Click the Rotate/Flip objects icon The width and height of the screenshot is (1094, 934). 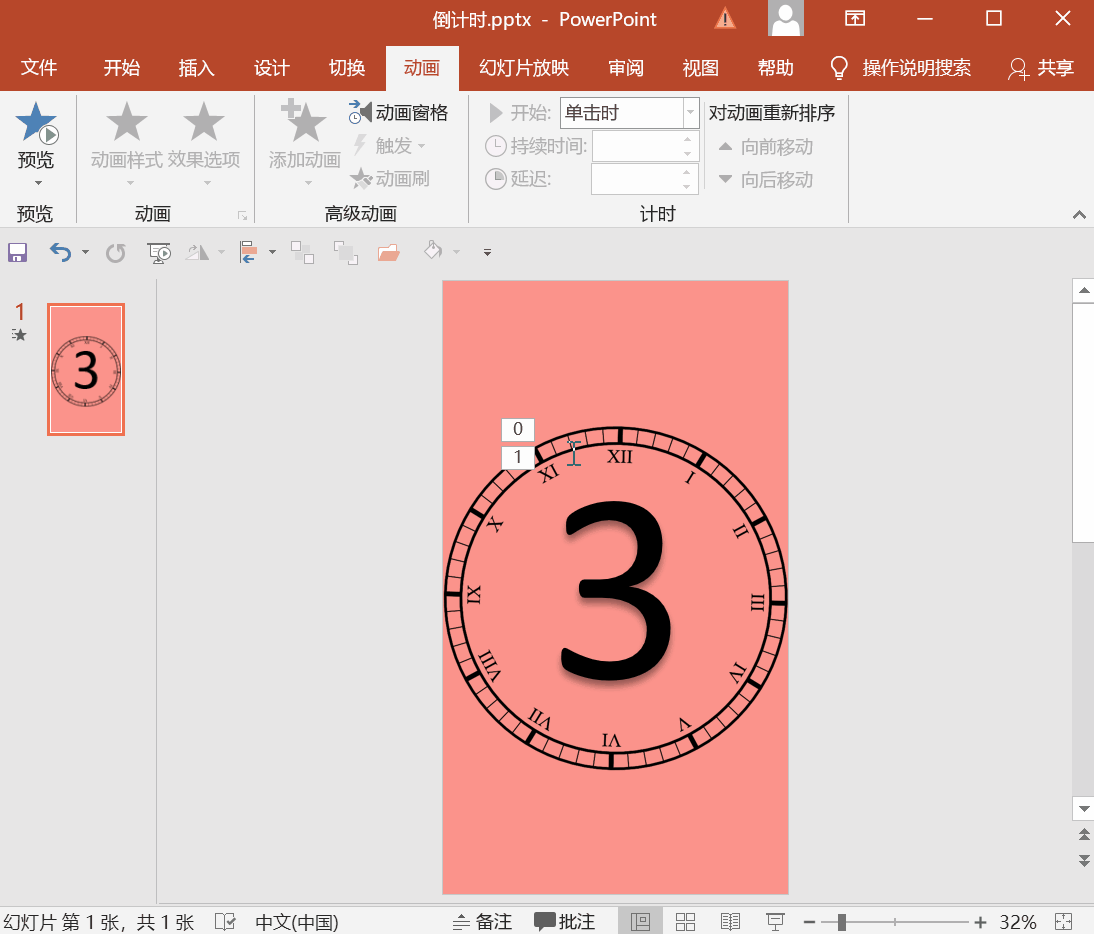click(x=197, y=252)
